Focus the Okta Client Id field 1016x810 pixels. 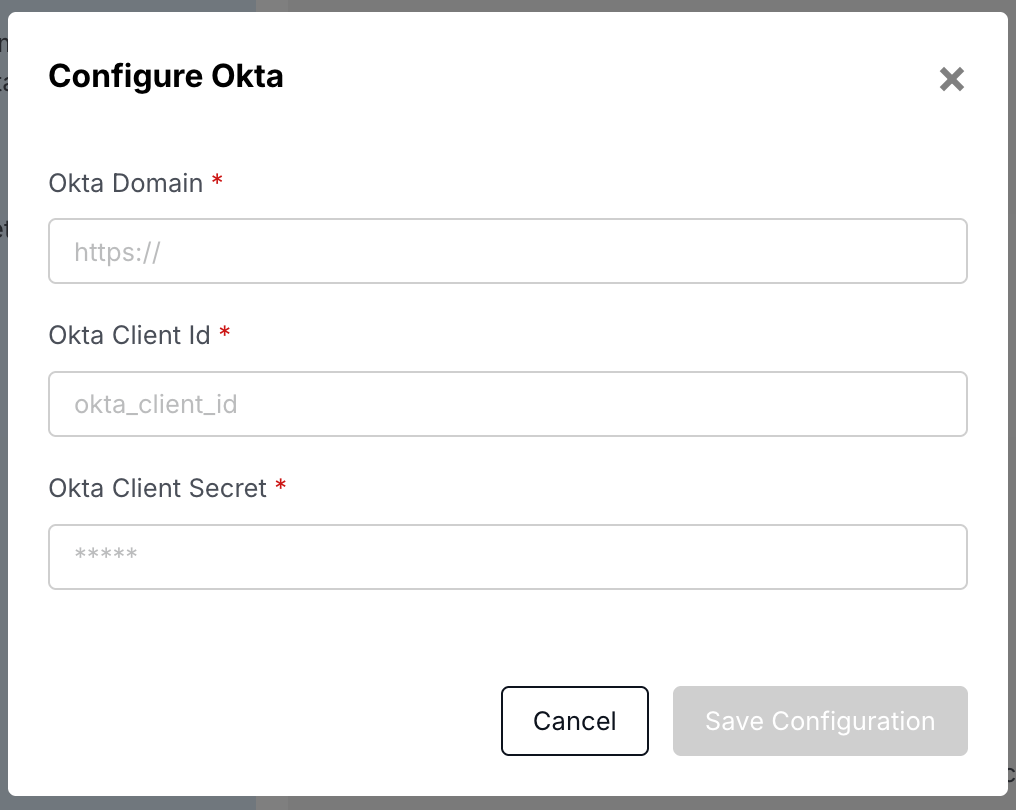click(x=507, y=404)
